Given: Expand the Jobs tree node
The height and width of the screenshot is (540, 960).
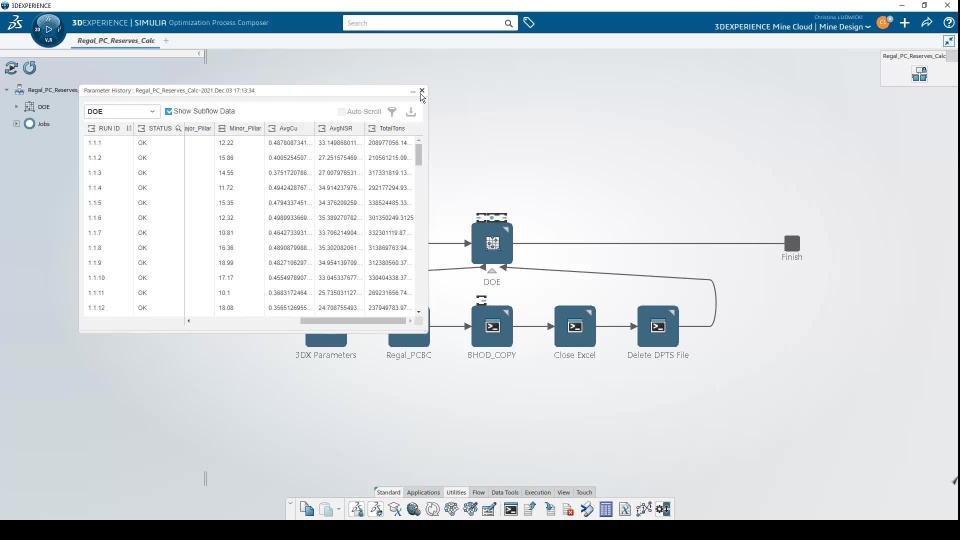Looking at the screenshot, I should pyautogui.click(x=17, y=124).
